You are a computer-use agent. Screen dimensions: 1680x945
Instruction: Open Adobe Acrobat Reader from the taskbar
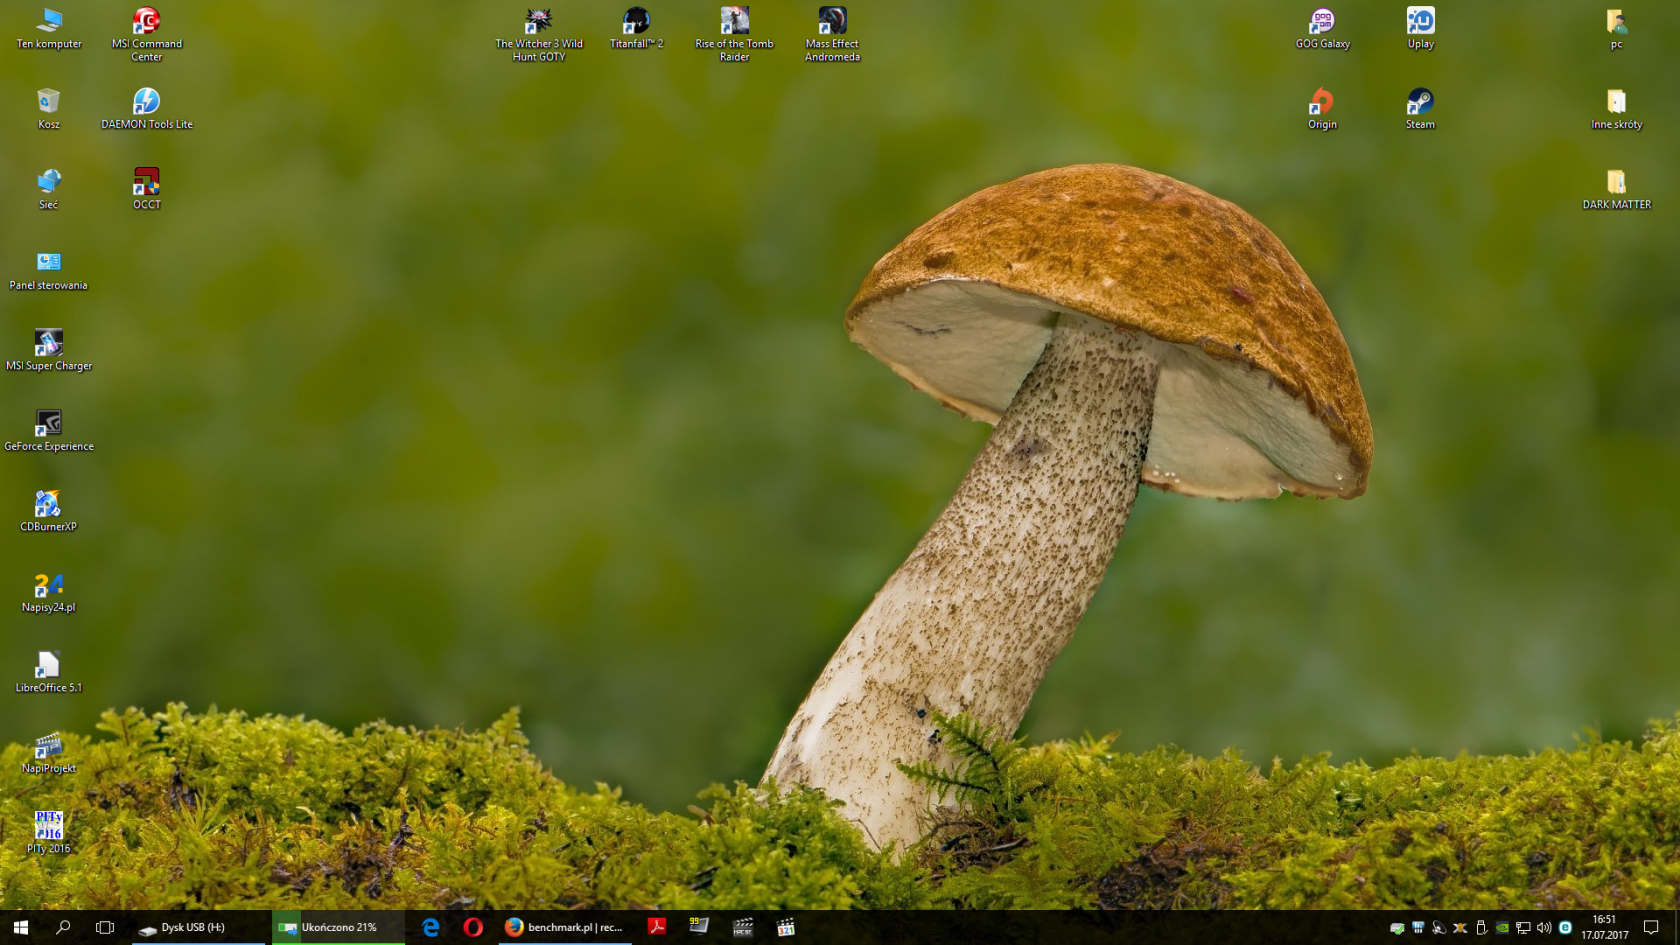[657, 927]
